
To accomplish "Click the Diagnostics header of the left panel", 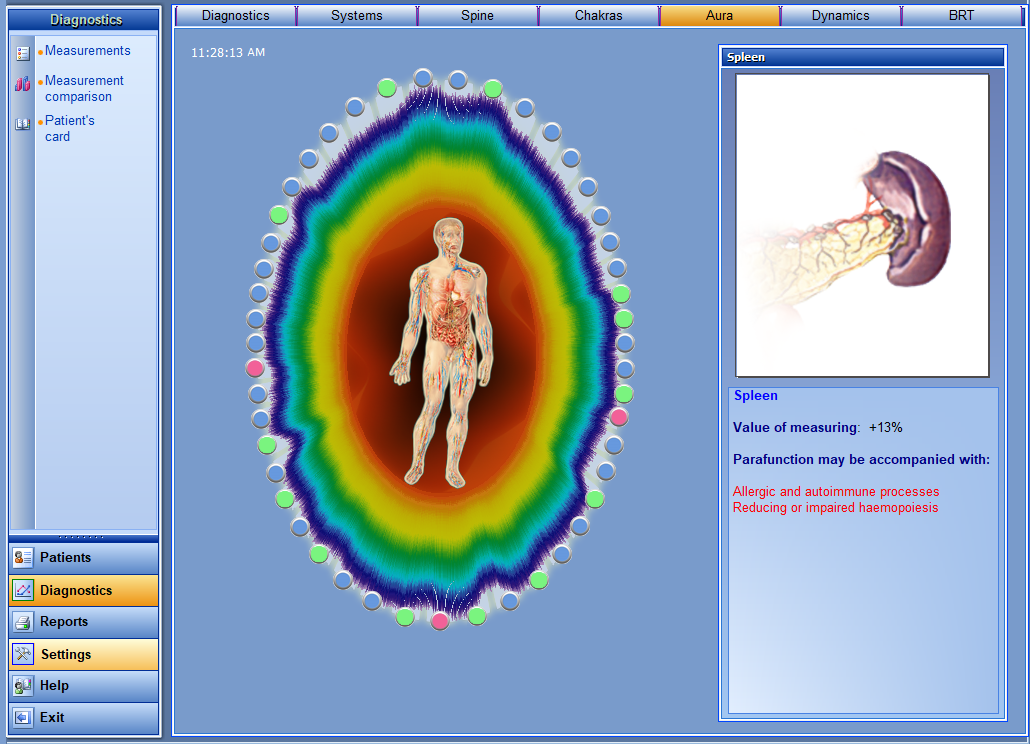I will pos(84,20).
